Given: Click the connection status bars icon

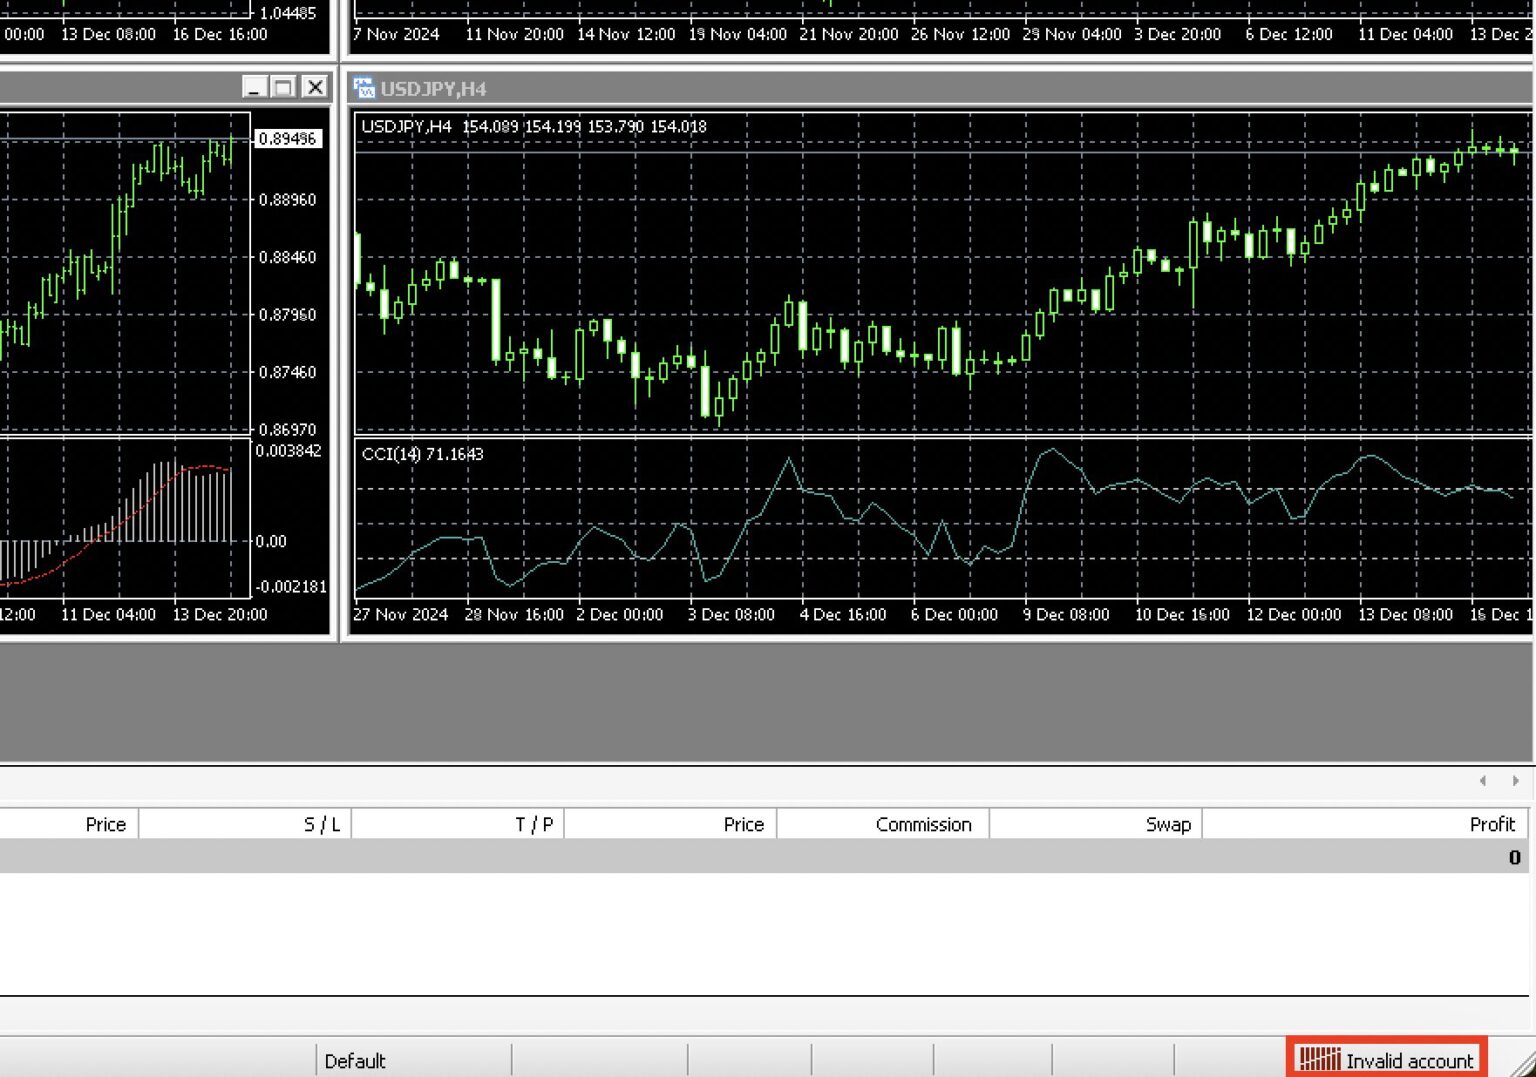Looking at the screenshot, I should tap(1319, 1059).
